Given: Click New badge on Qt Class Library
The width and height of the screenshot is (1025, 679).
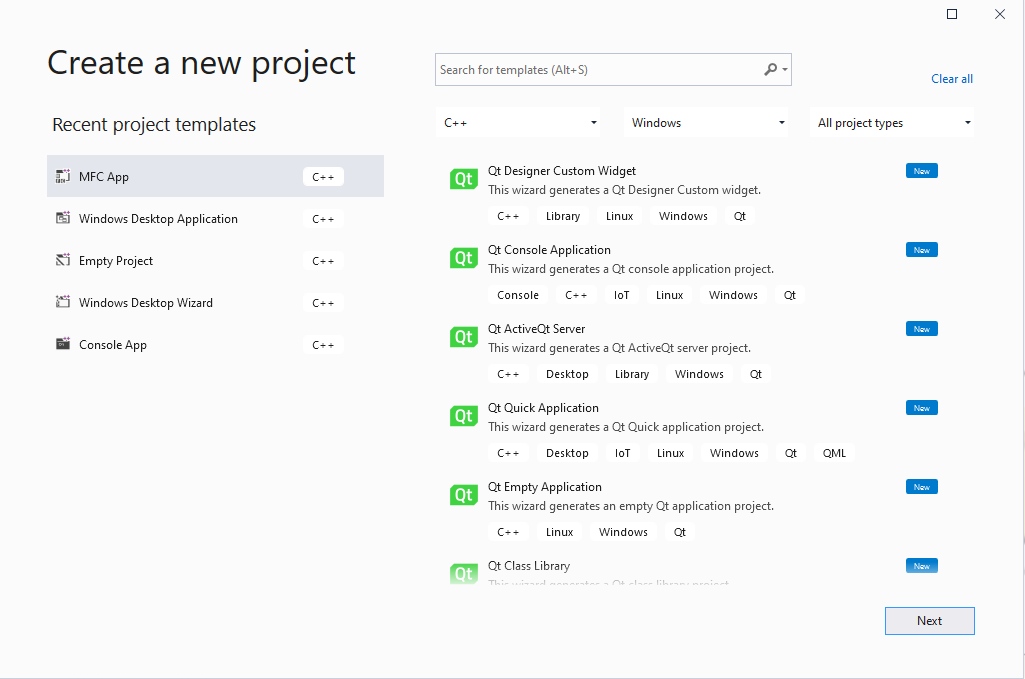Looking at the screenshot, I should pyautogui.click(x=922, y=566).
